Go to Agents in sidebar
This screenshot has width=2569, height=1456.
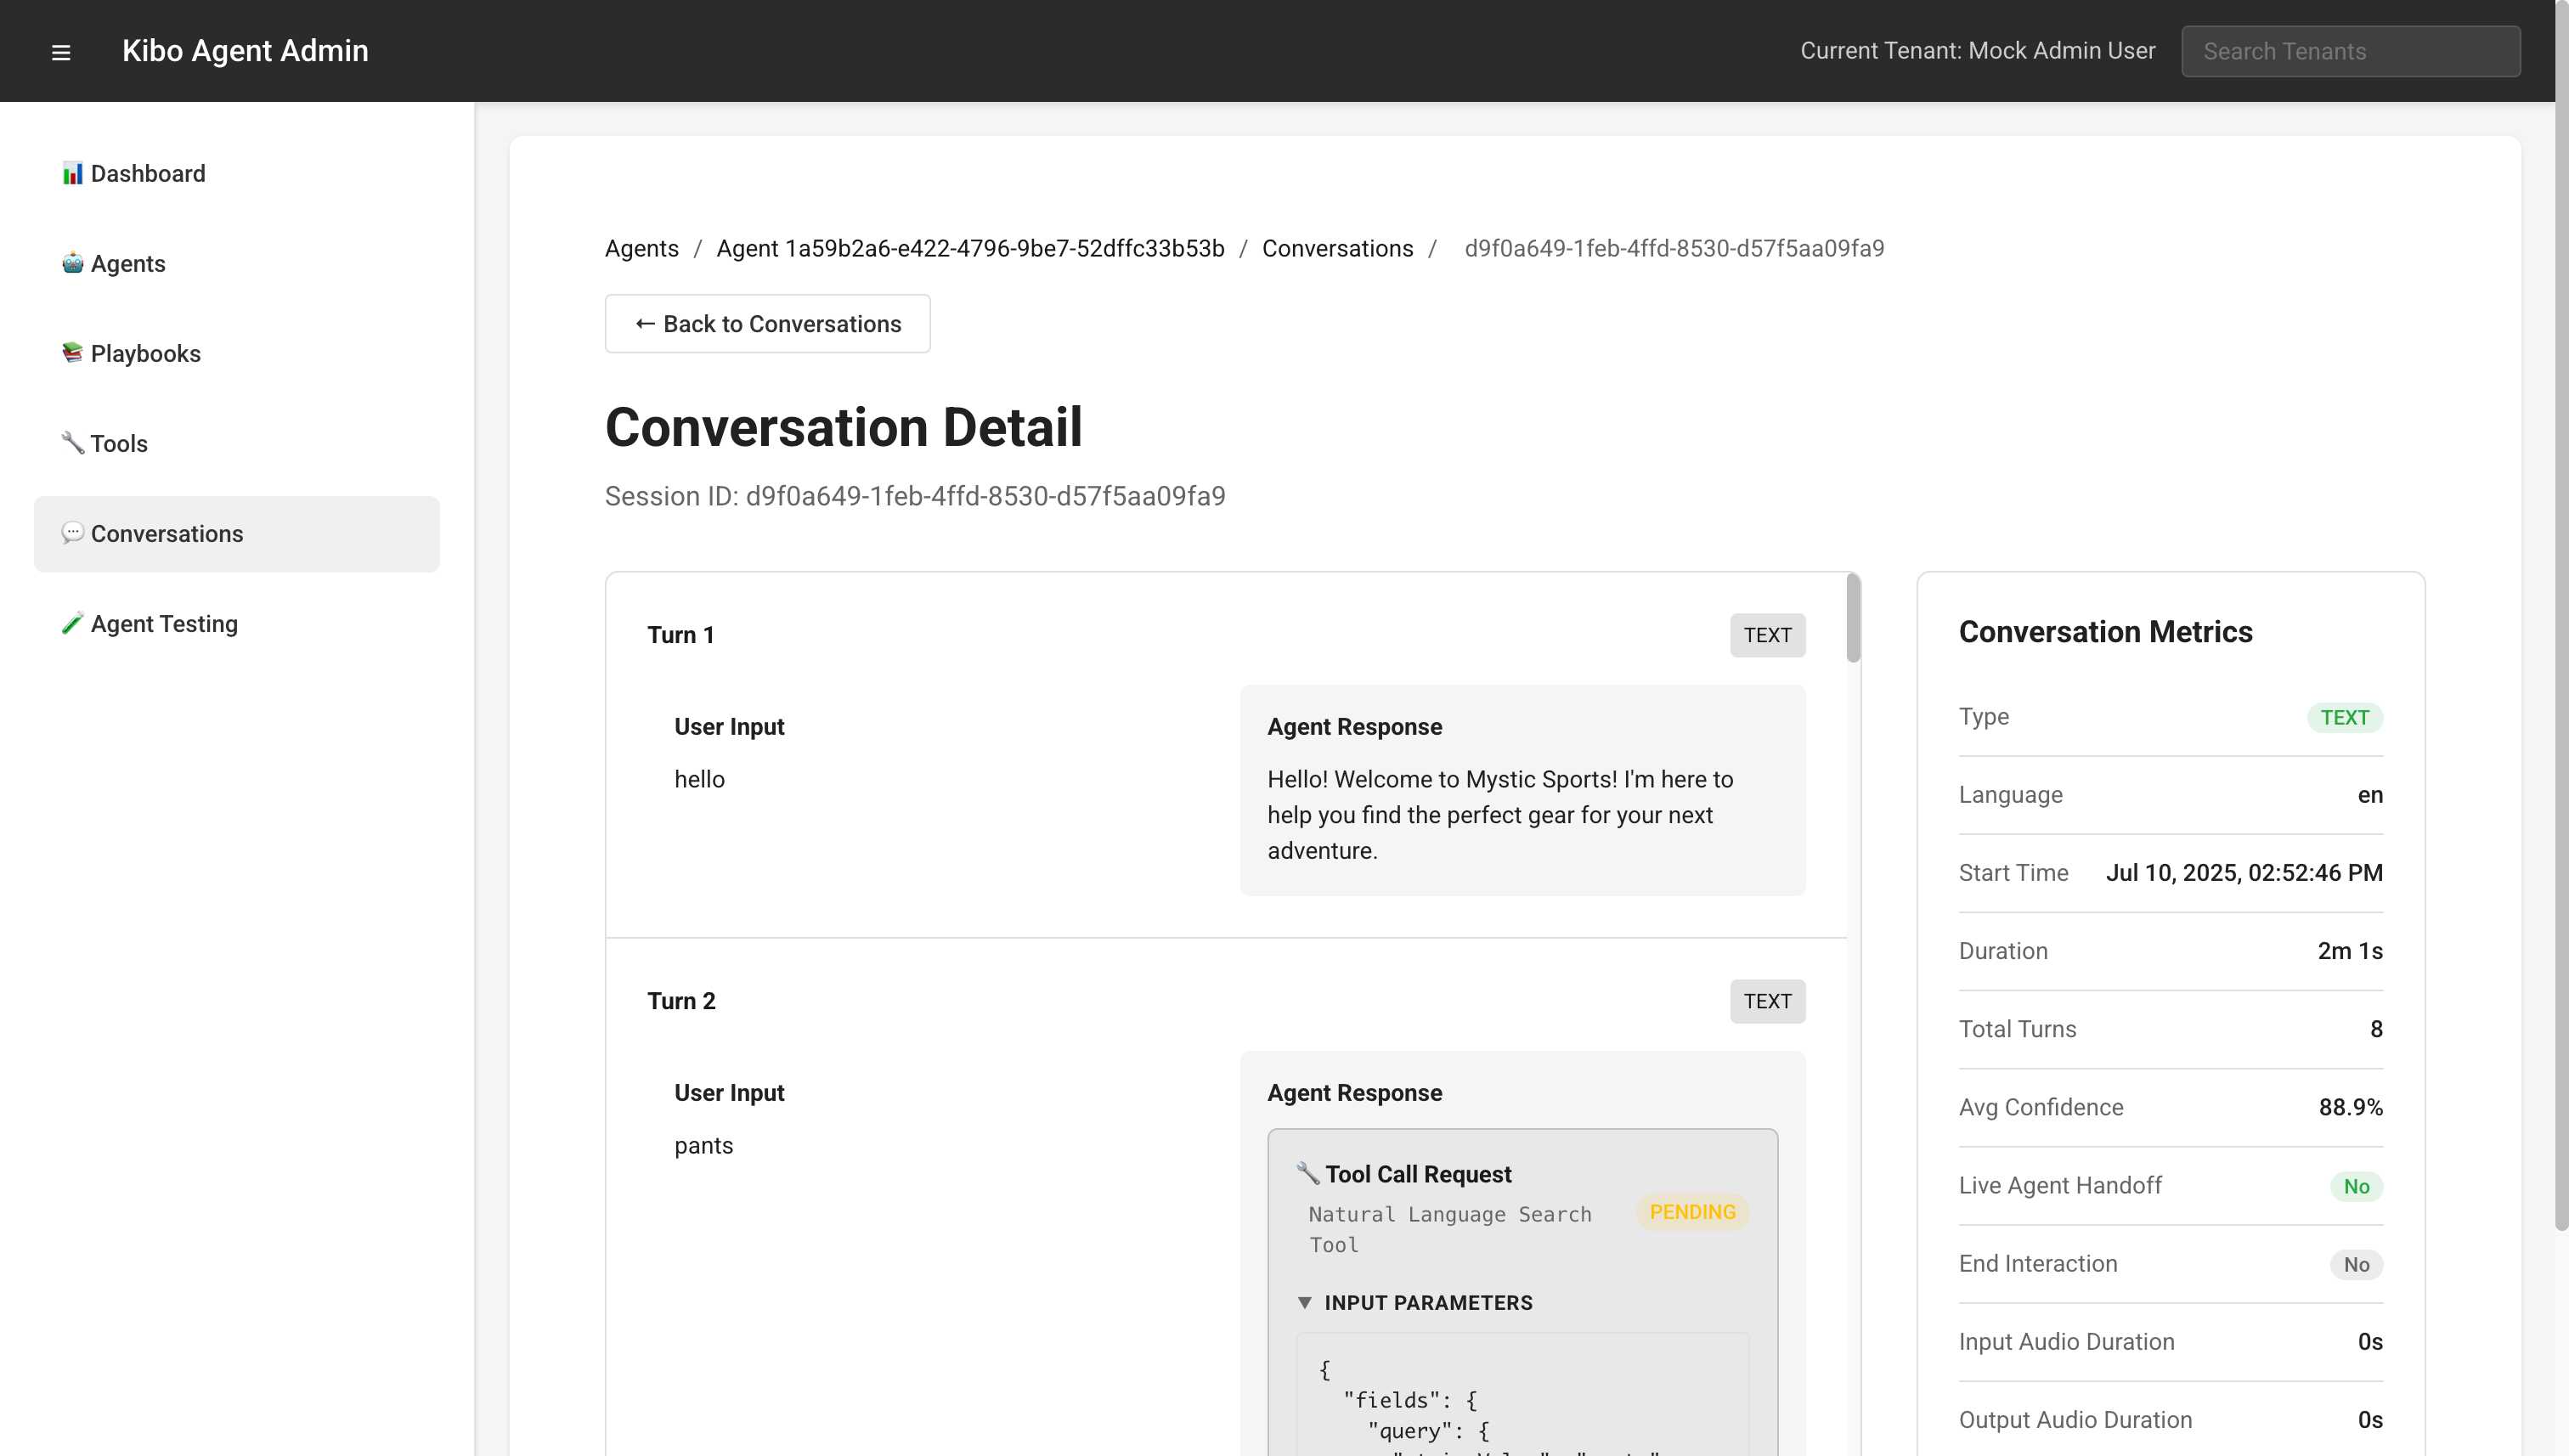click(237, 264)
